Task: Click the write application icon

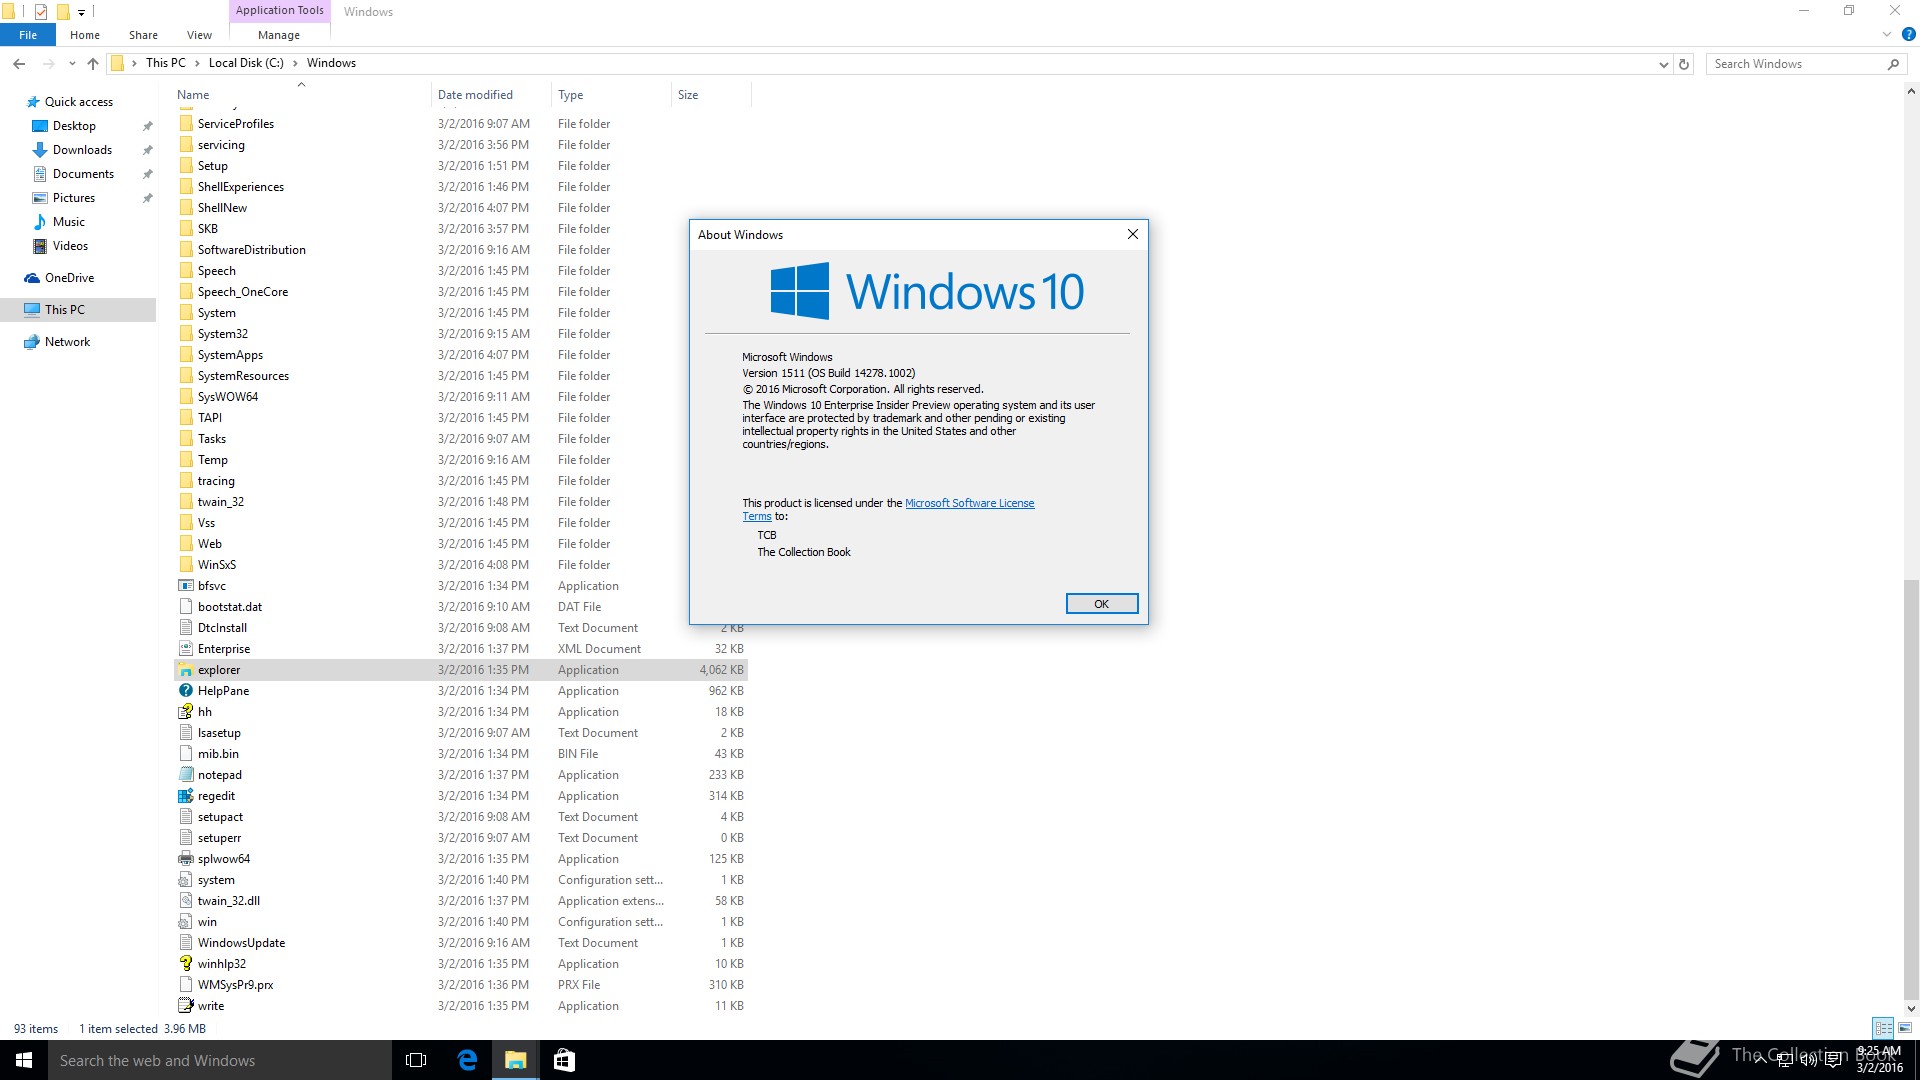Action: (185, 1006)
